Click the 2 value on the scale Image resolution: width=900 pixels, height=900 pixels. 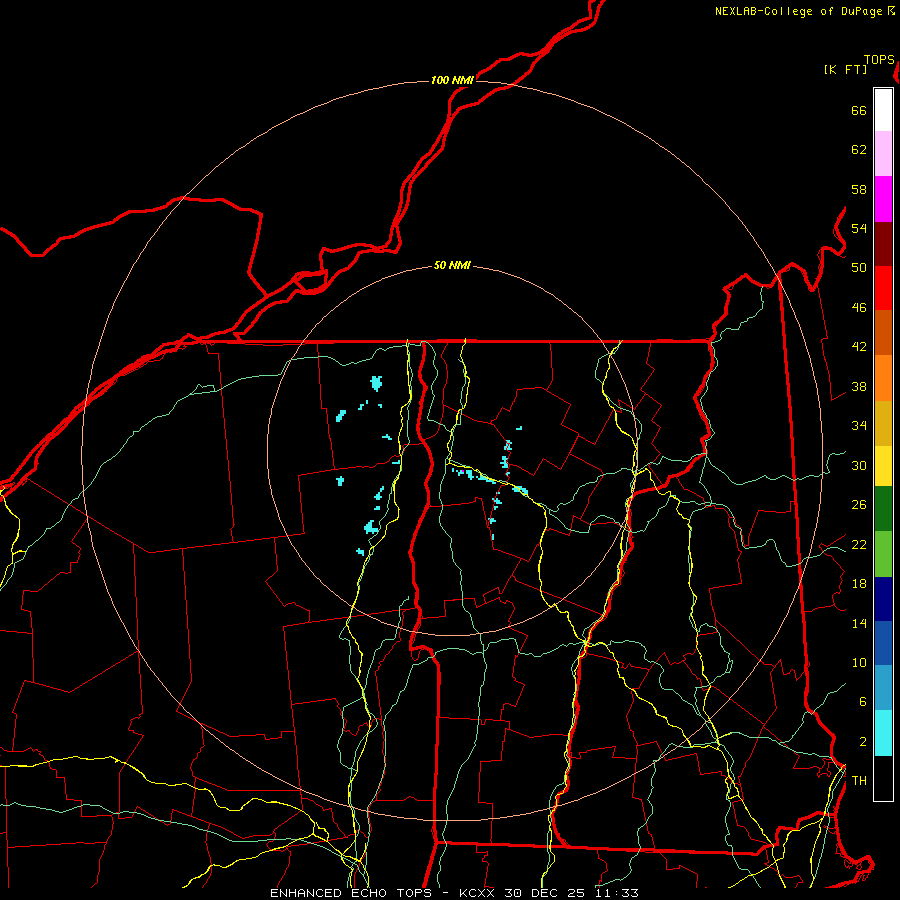coord(863,742)
